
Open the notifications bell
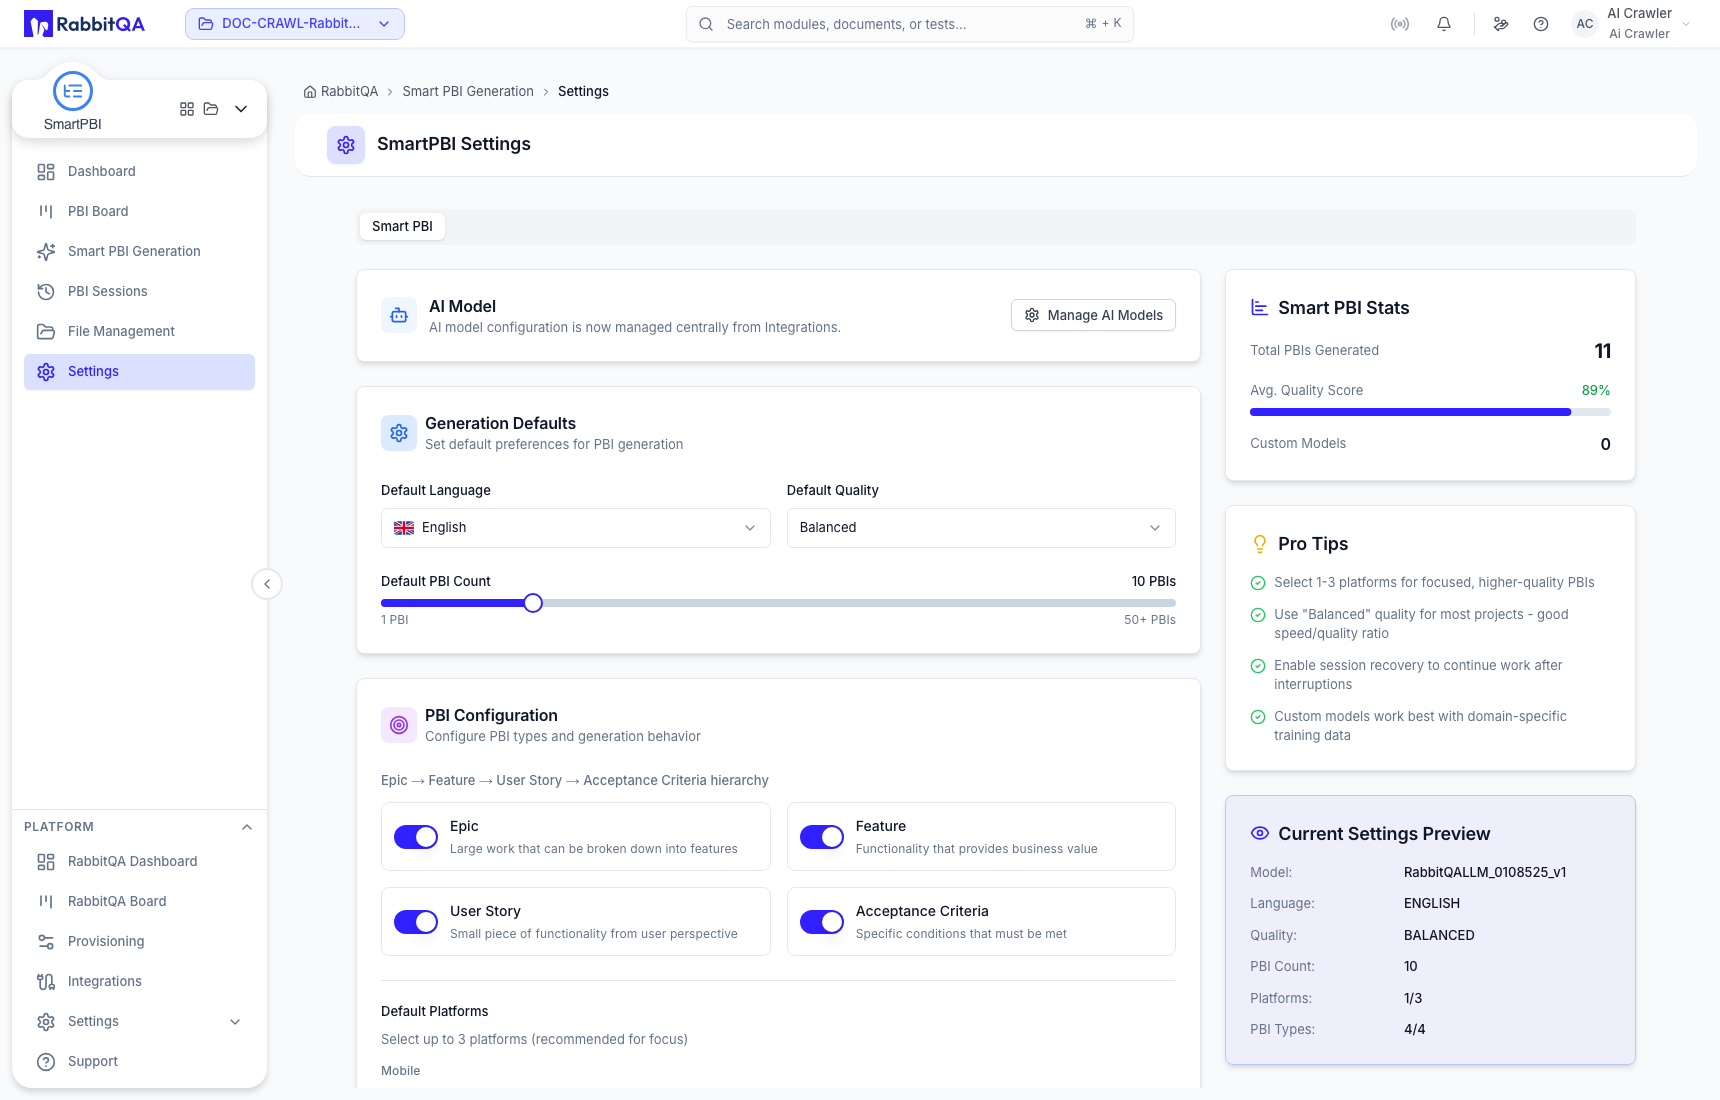(1444, 24)
